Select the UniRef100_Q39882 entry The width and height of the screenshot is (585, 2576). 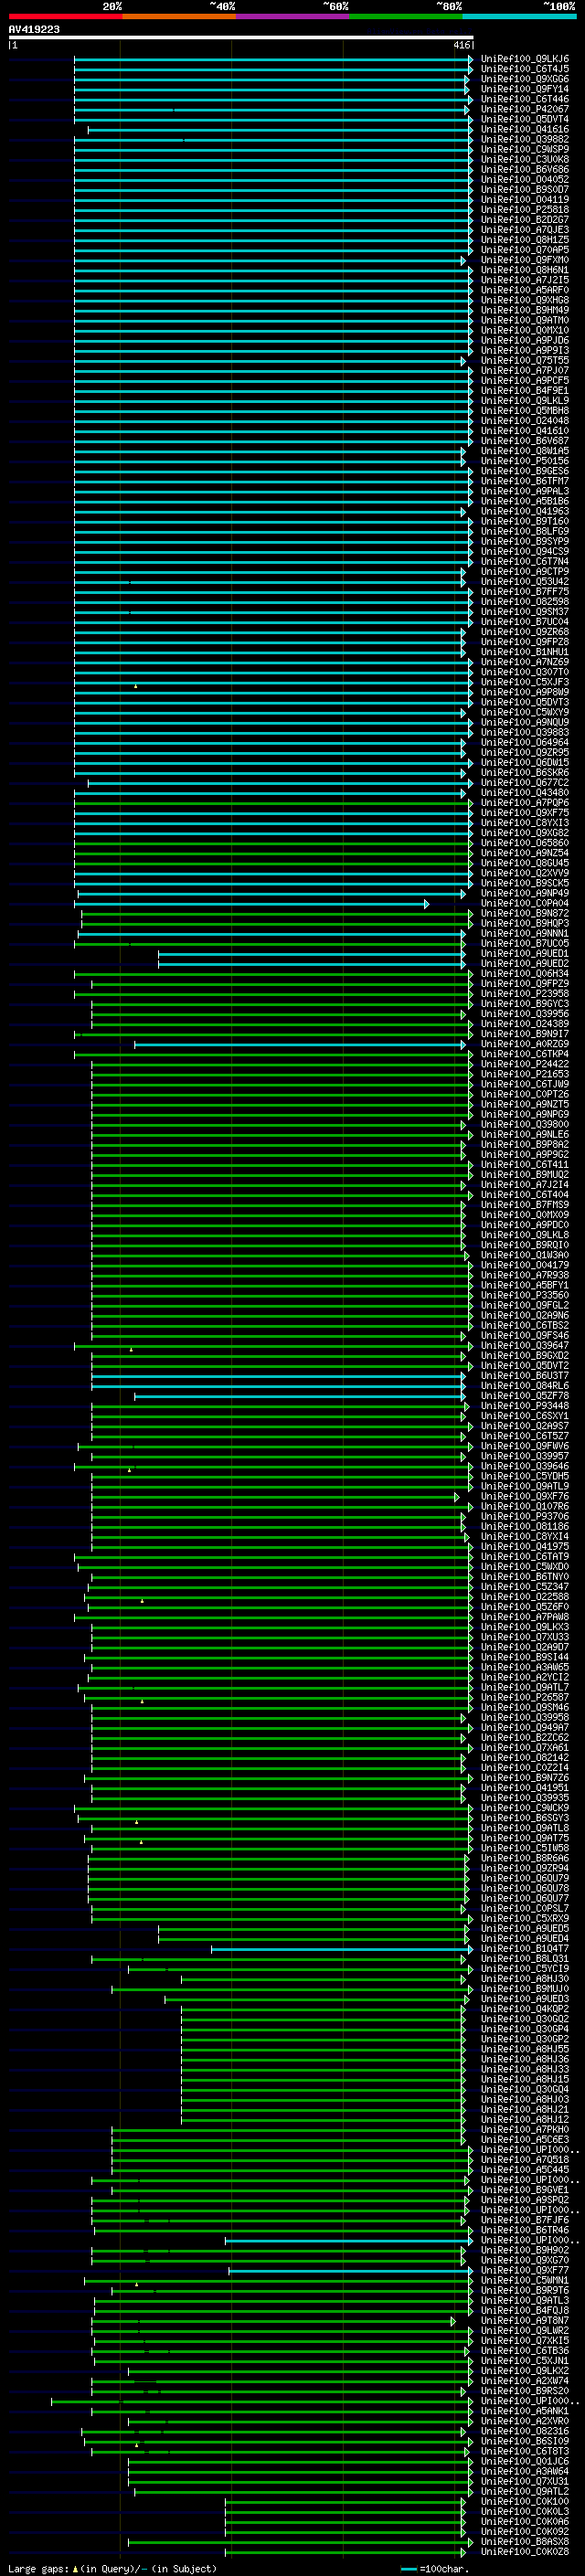(525, 139)
